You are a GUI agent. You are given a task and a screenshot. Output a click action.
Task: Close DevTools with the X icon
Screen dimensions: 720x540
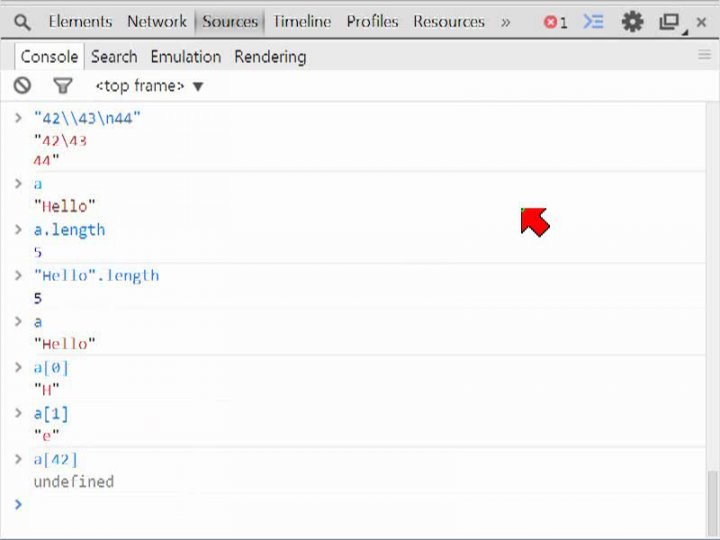pyautogui.click(x=701, y=22)
